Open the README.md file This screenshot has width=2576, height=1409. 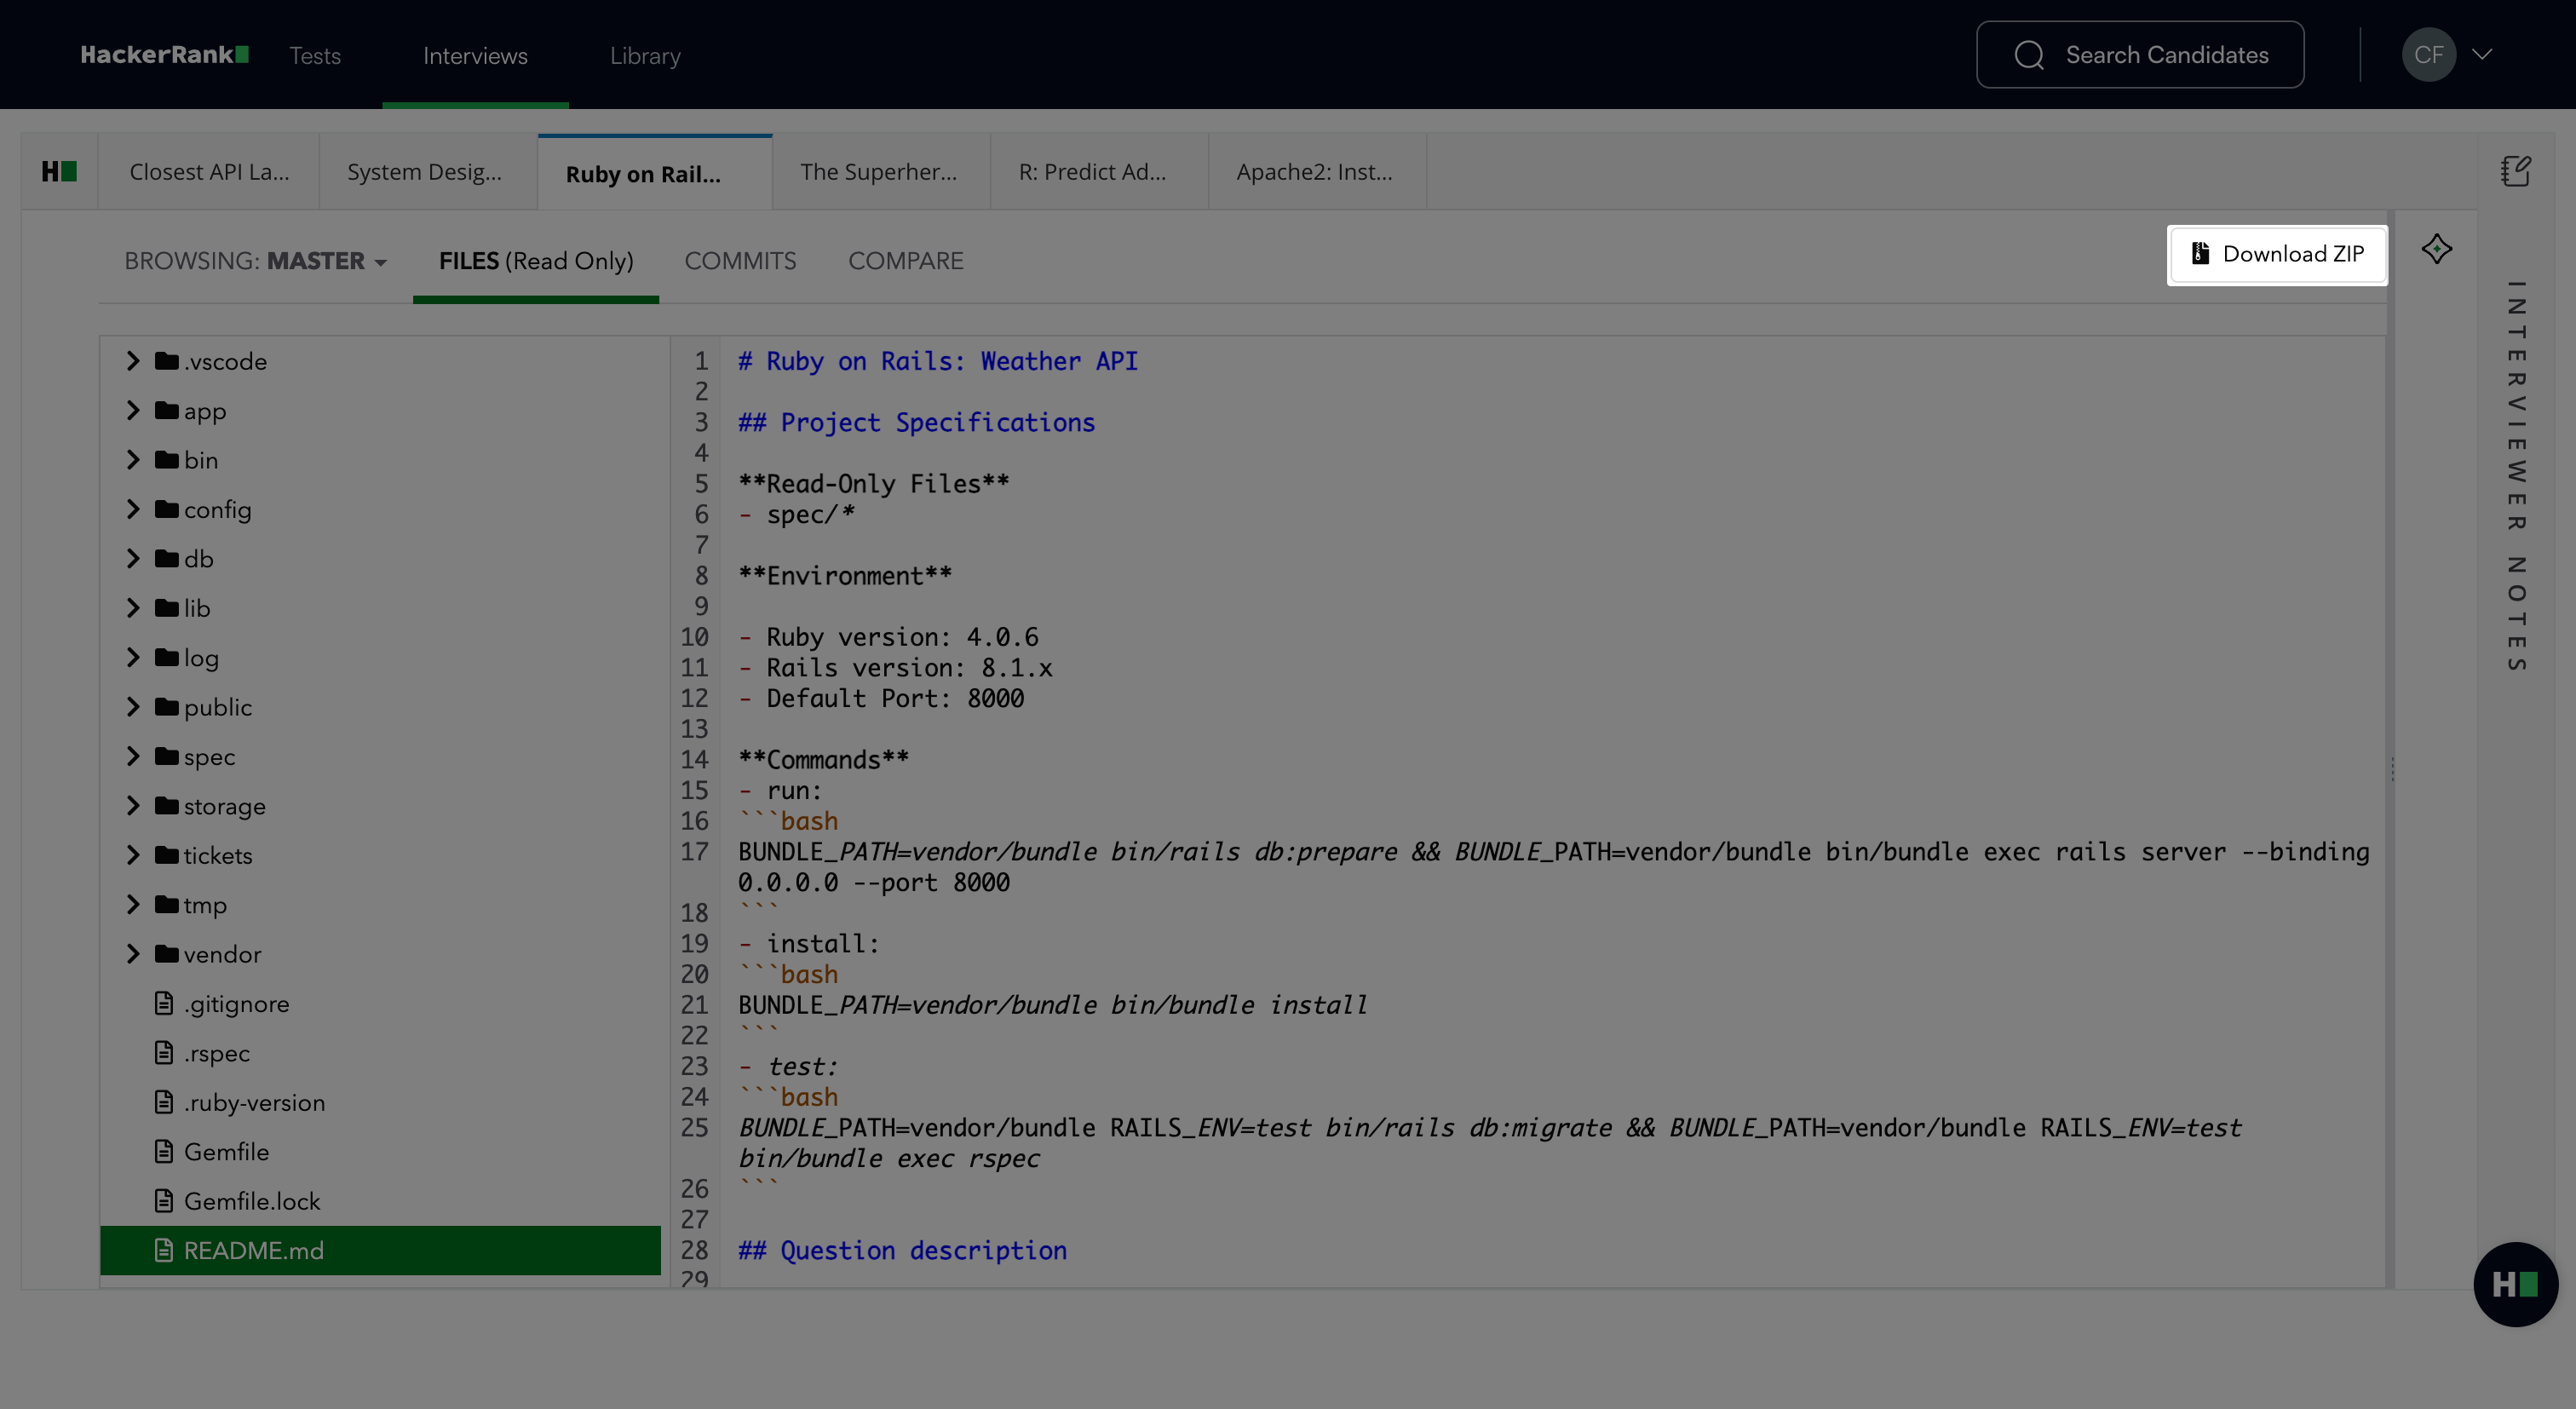tap(381, 1250)
